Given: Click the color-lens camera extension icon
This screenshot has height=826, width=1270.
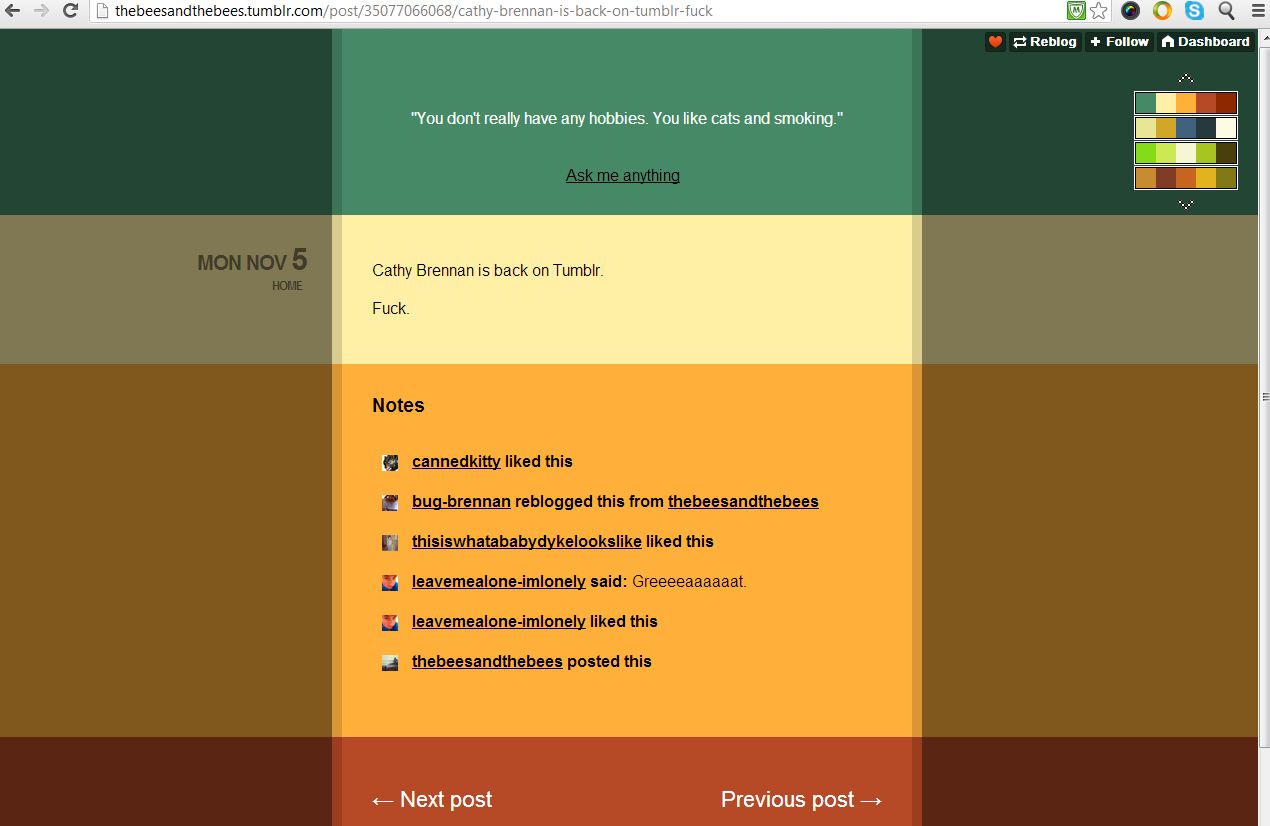Looking at the screenshot, I should pos(1130,11).
